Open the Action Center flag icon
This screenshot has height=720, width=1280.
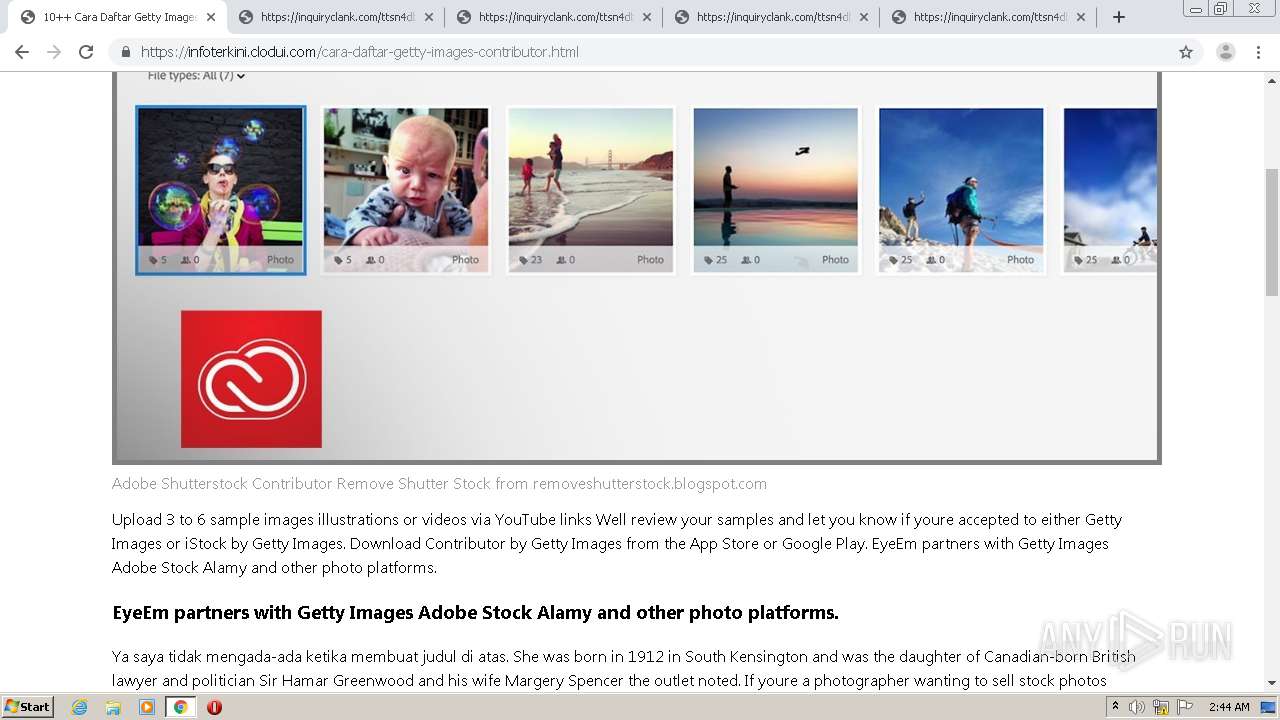point(1183,707)
